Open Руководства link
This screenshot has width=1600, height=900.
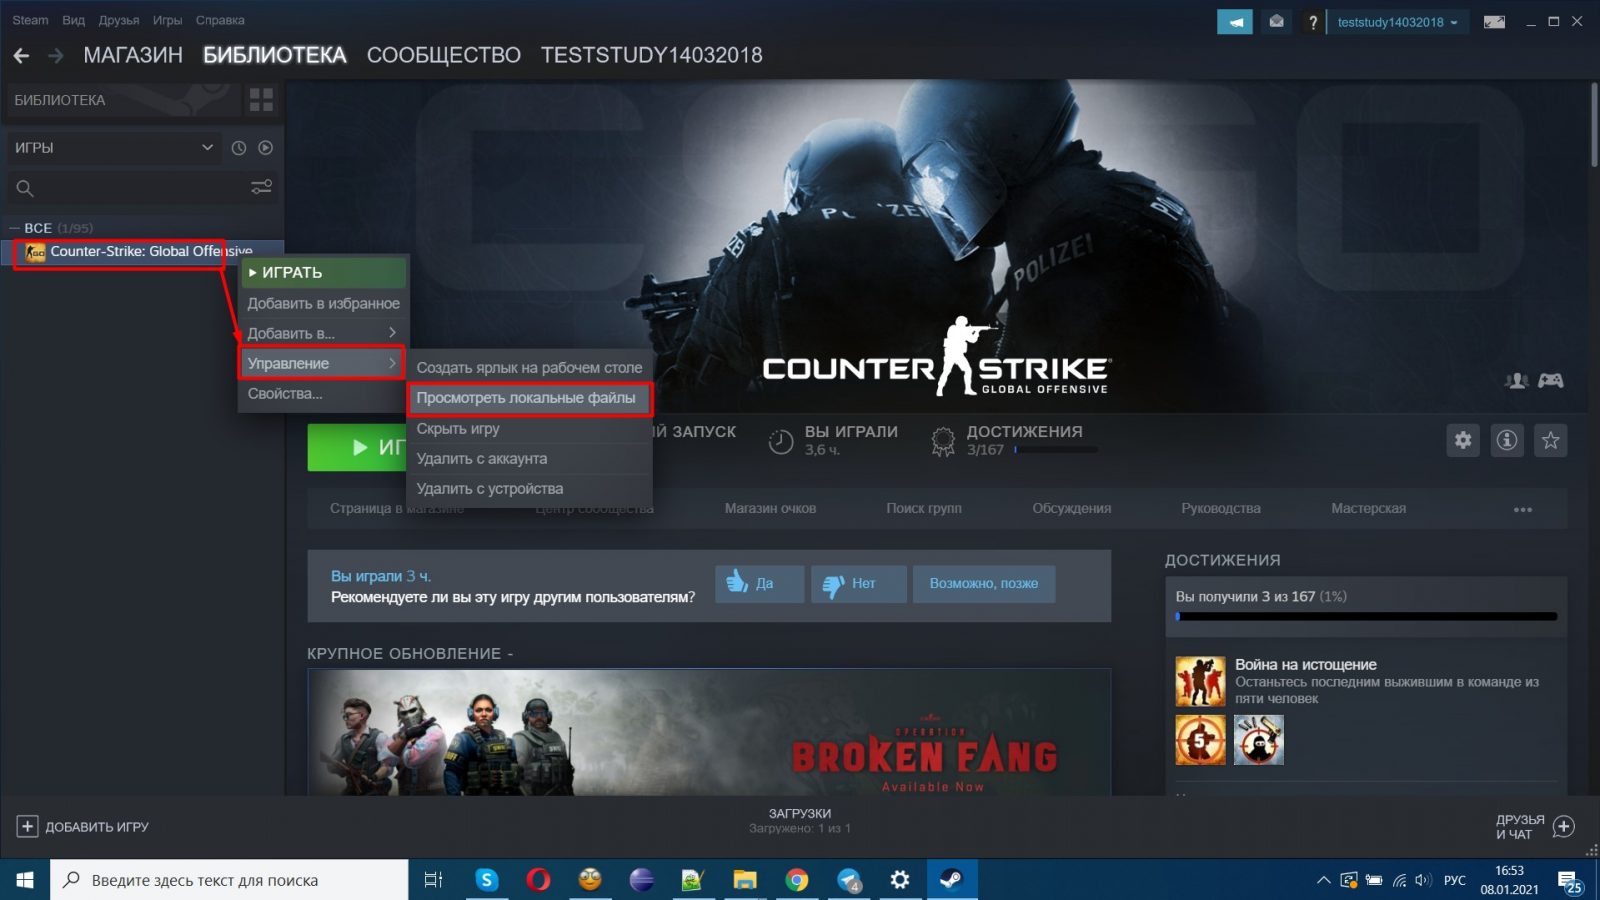pos(1221,508)
